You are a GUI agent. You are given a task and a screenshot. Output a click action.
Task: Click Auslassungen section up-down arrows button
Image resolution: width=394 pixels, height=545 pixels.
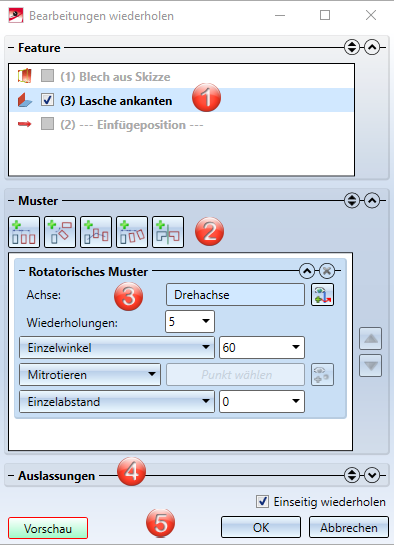coord(352,475)
